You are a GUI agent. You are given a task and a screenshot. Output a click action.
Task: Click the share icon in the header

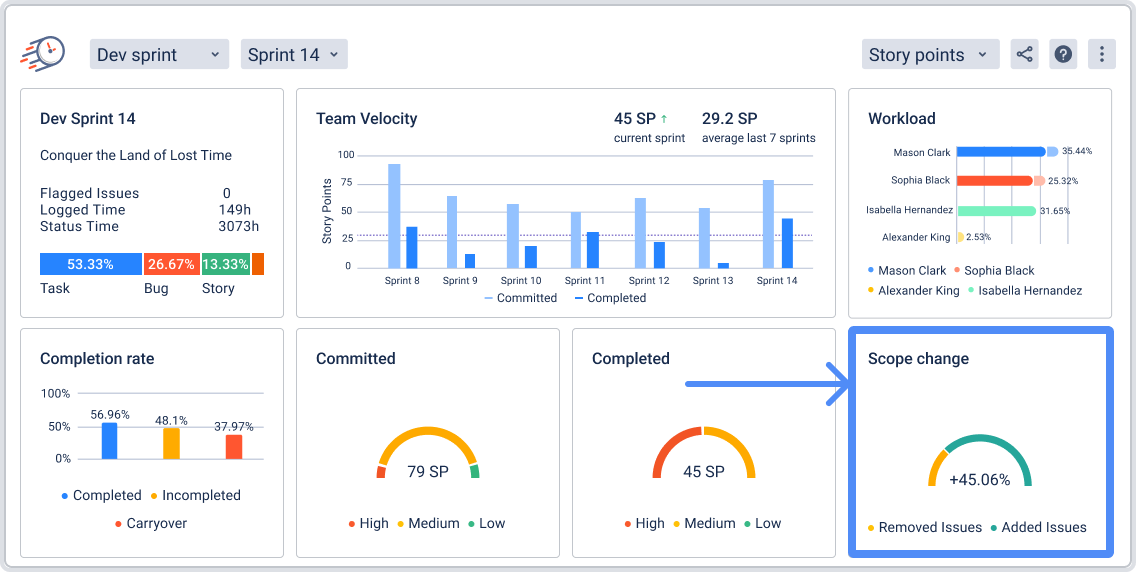[x=1024, y=54]
